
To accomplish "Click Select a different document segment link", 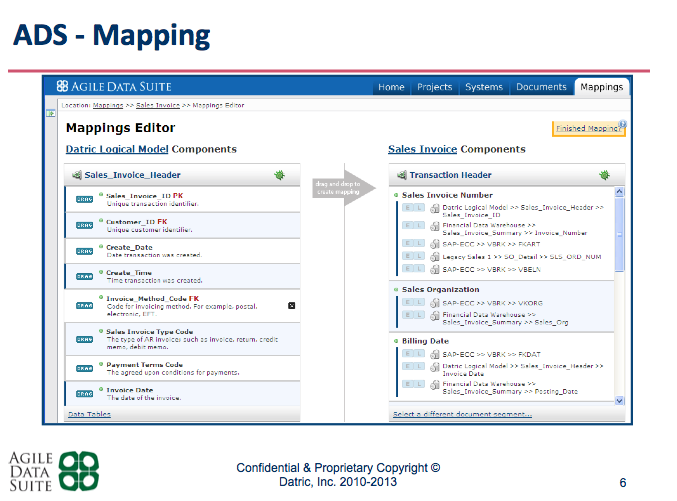I will (x=462, y=414).
